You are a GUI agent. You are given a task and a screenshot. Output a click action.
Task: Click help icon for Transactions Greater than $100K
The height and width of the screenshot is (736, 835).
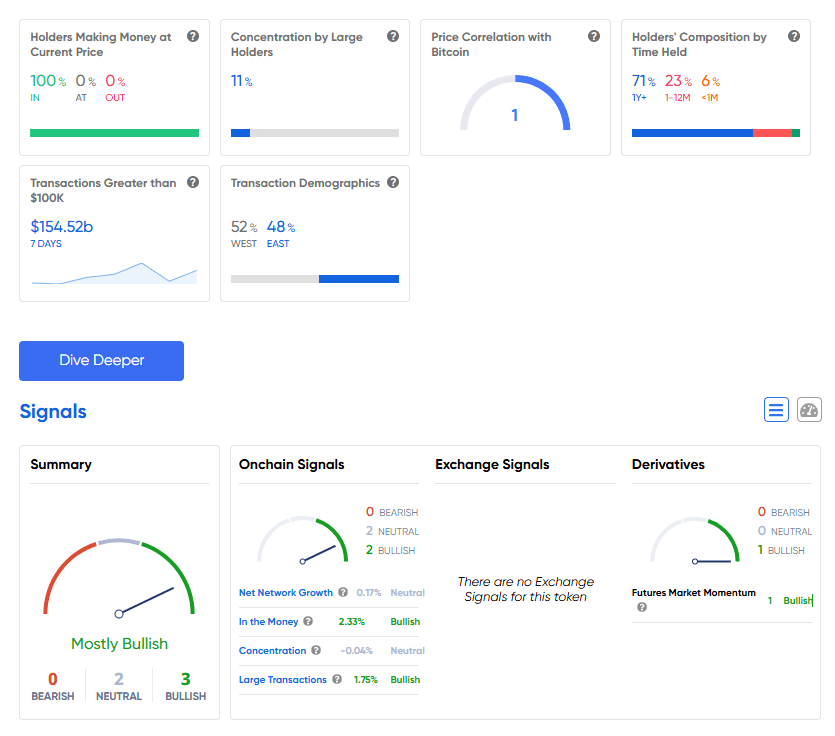(193, 182)
